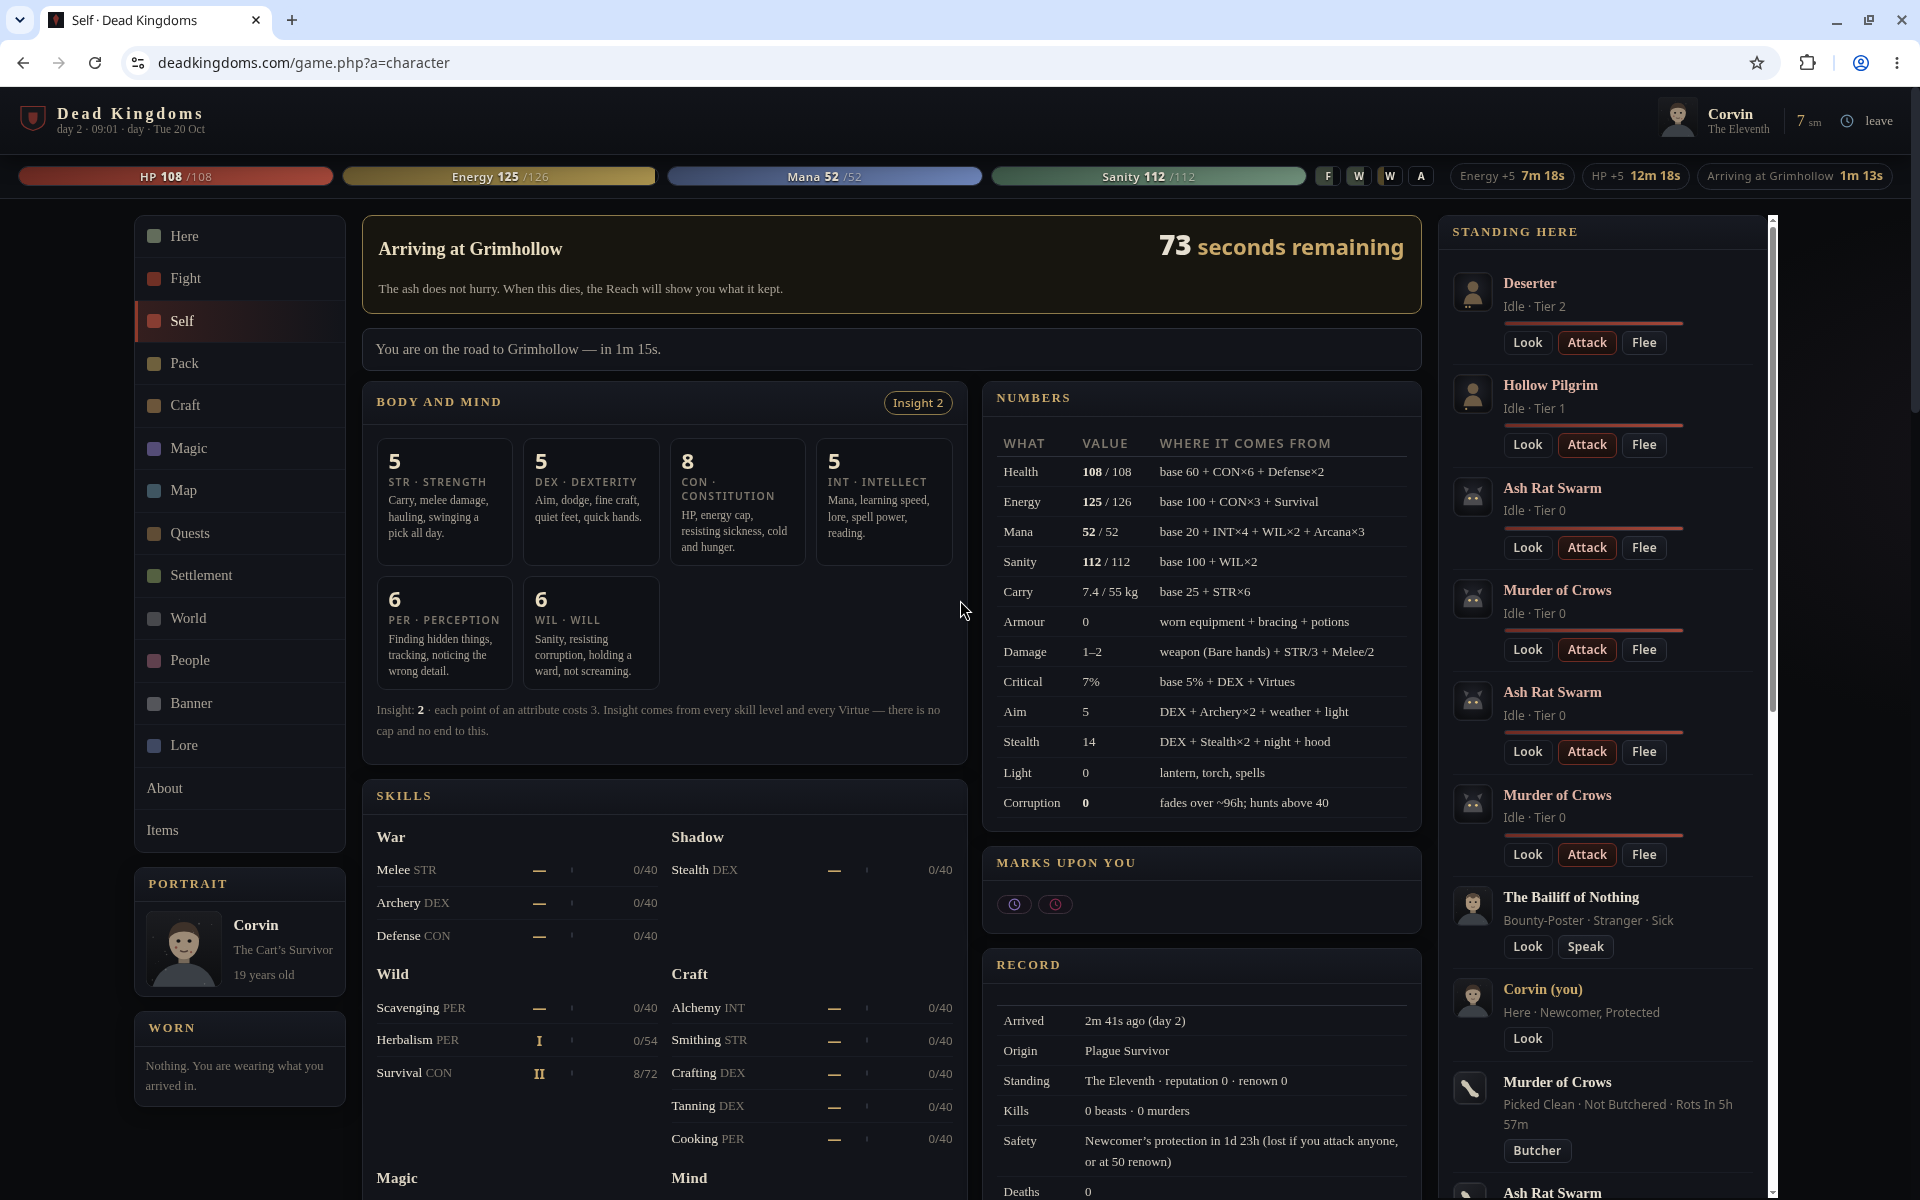Viewport: 1920px width, 1200px height.
Task: Click the CON Constitution attribute card
Action: (737, 502)
